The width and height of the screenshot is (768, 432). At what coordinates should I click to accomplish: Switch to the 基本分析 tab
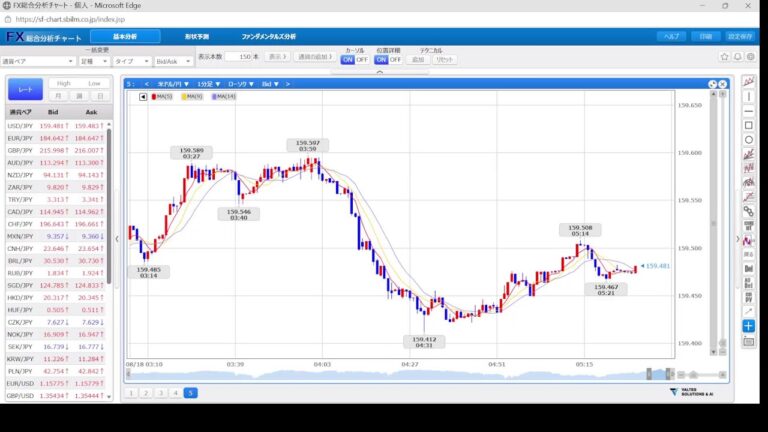[125, 37]
